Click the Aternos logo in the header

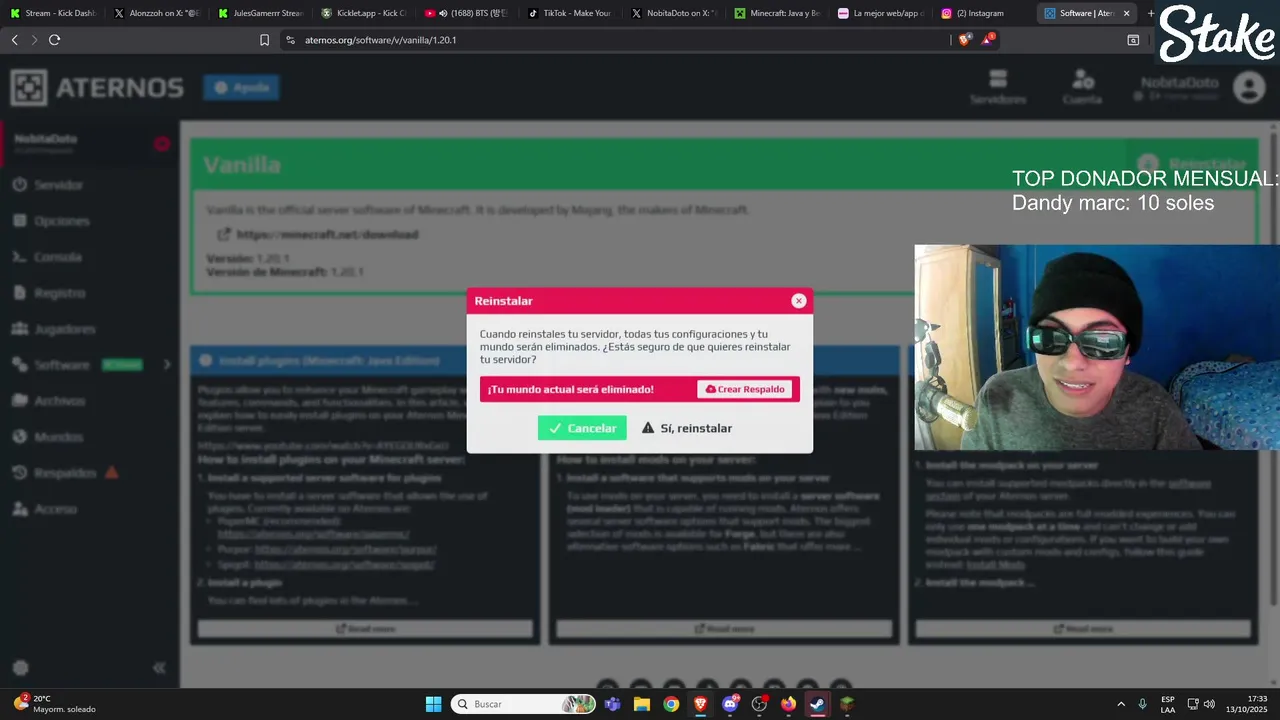pyautogui.click(x=97, y=88)
